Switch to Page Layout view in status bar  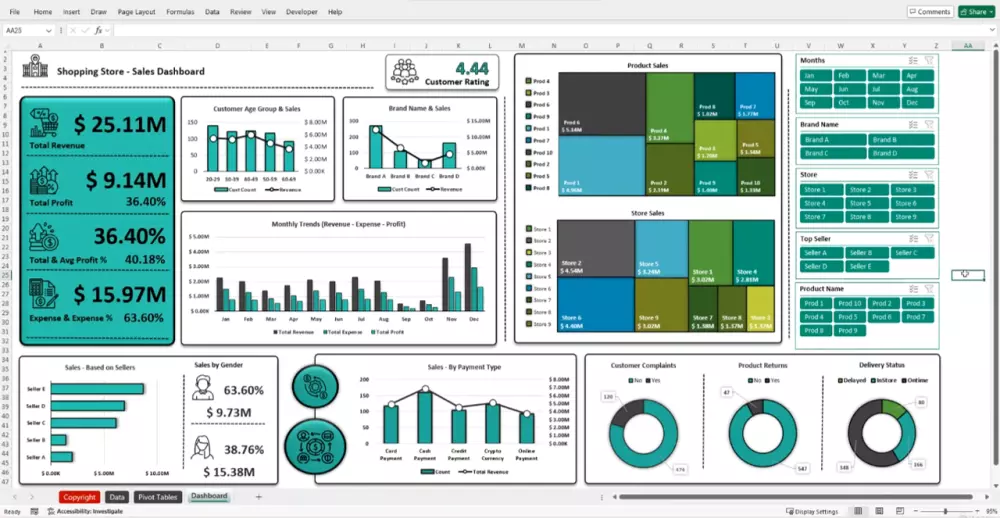tap(879, 511)
